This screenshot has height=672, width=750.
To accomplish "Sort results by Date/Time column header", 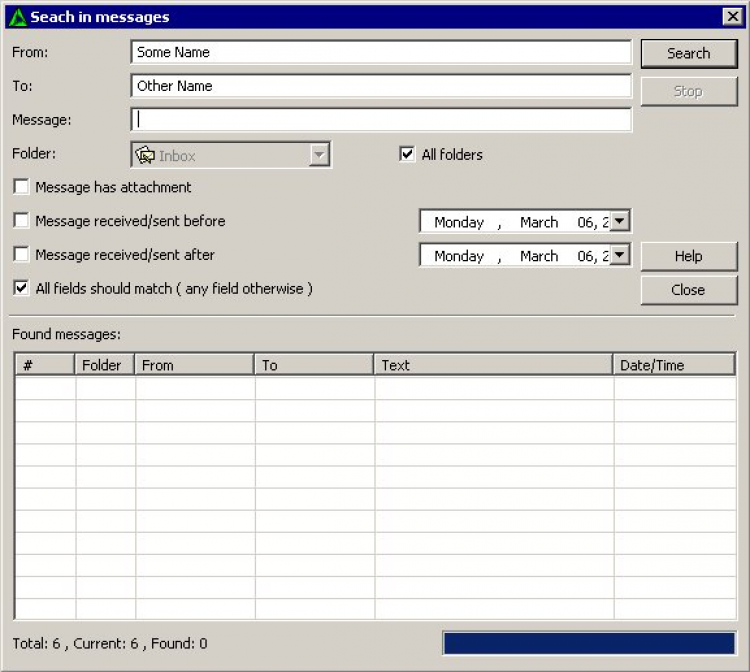I will click(x=673, y=365).
